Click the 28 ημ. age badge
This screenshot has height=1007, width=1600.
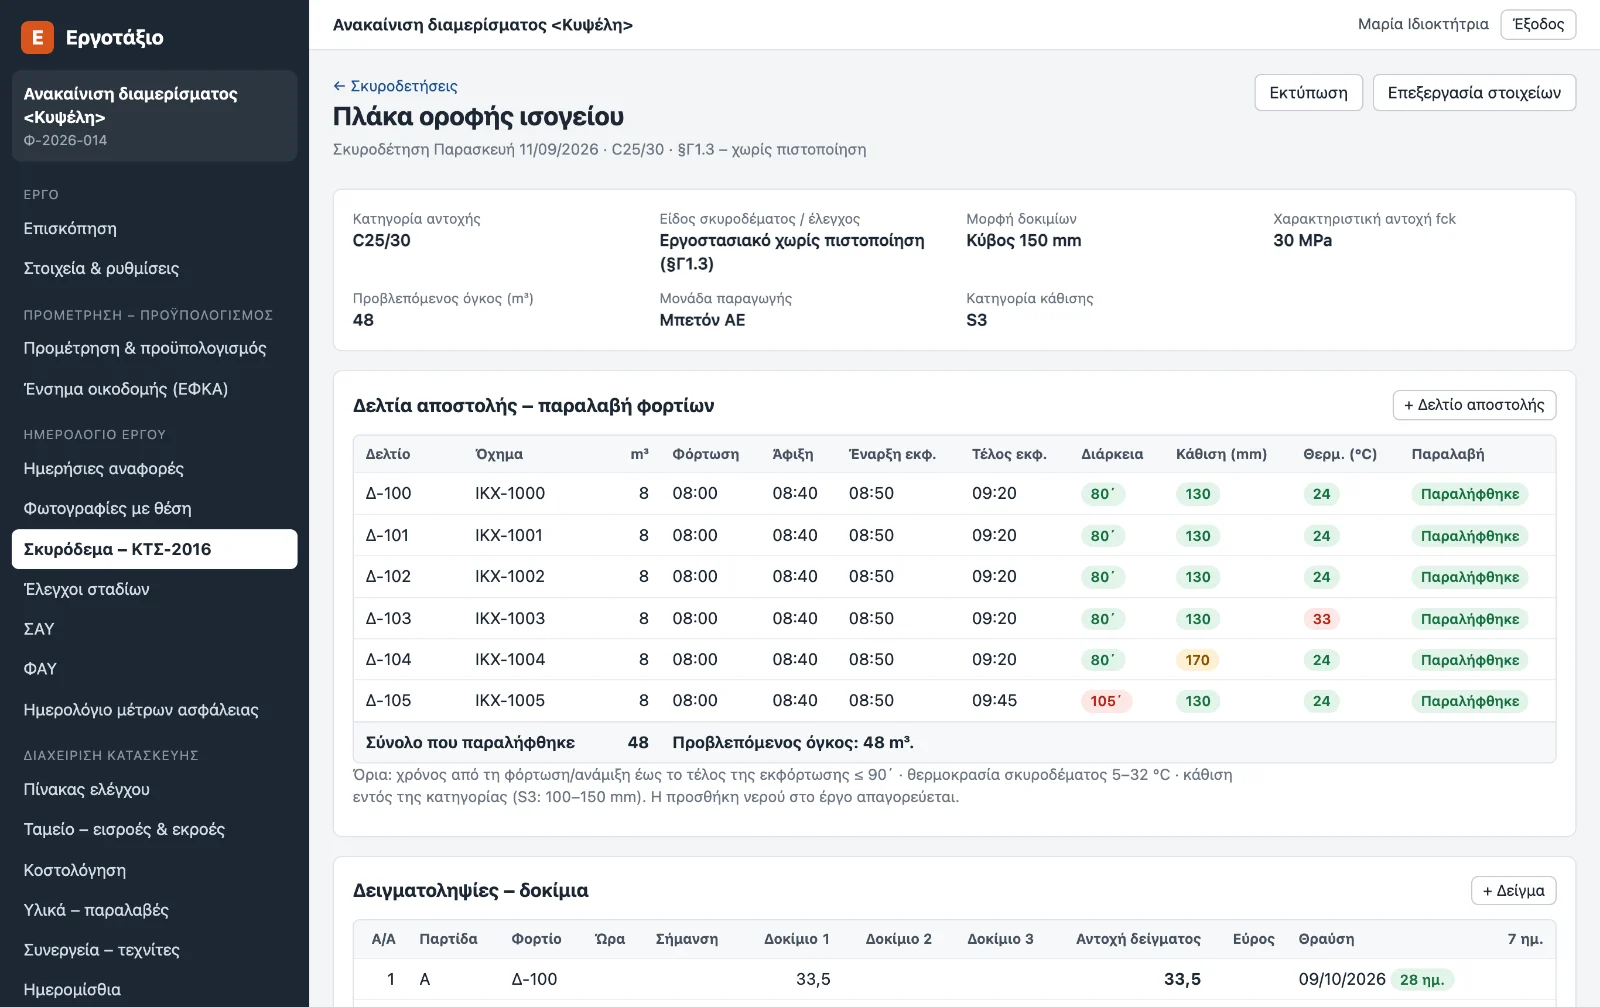[1421, 980]
